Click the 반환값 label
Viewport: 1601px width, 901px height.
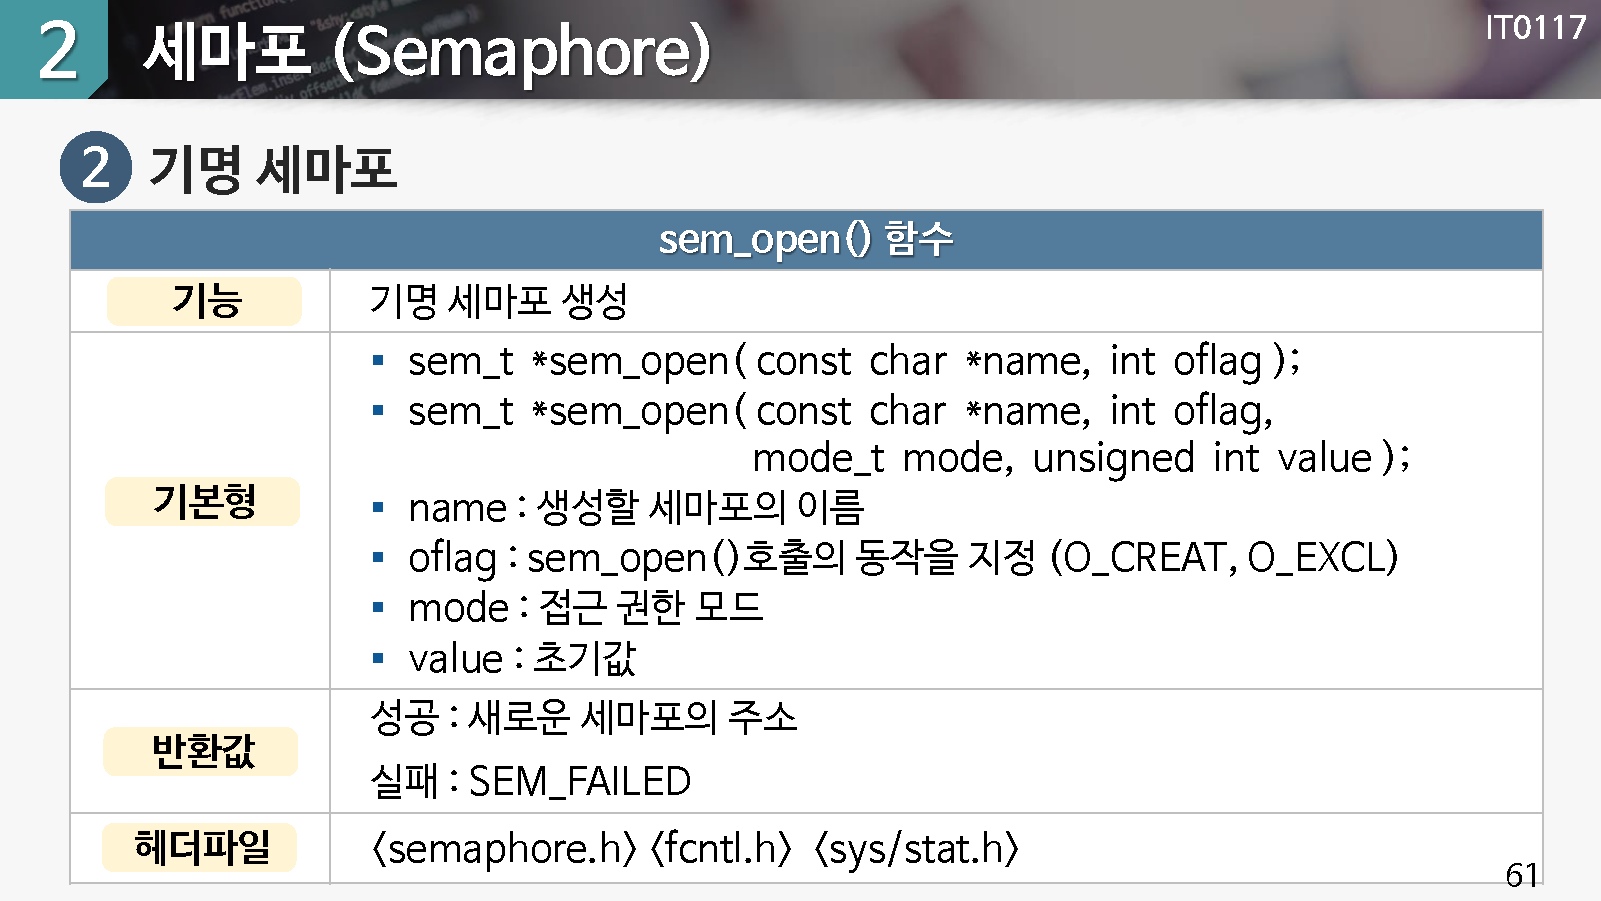click(x=201, y=751)
